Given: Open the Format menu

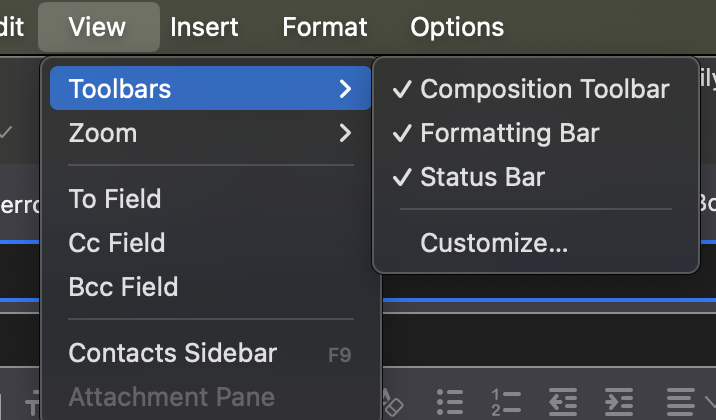Looking at the screenshot, I should pos(325,27).
